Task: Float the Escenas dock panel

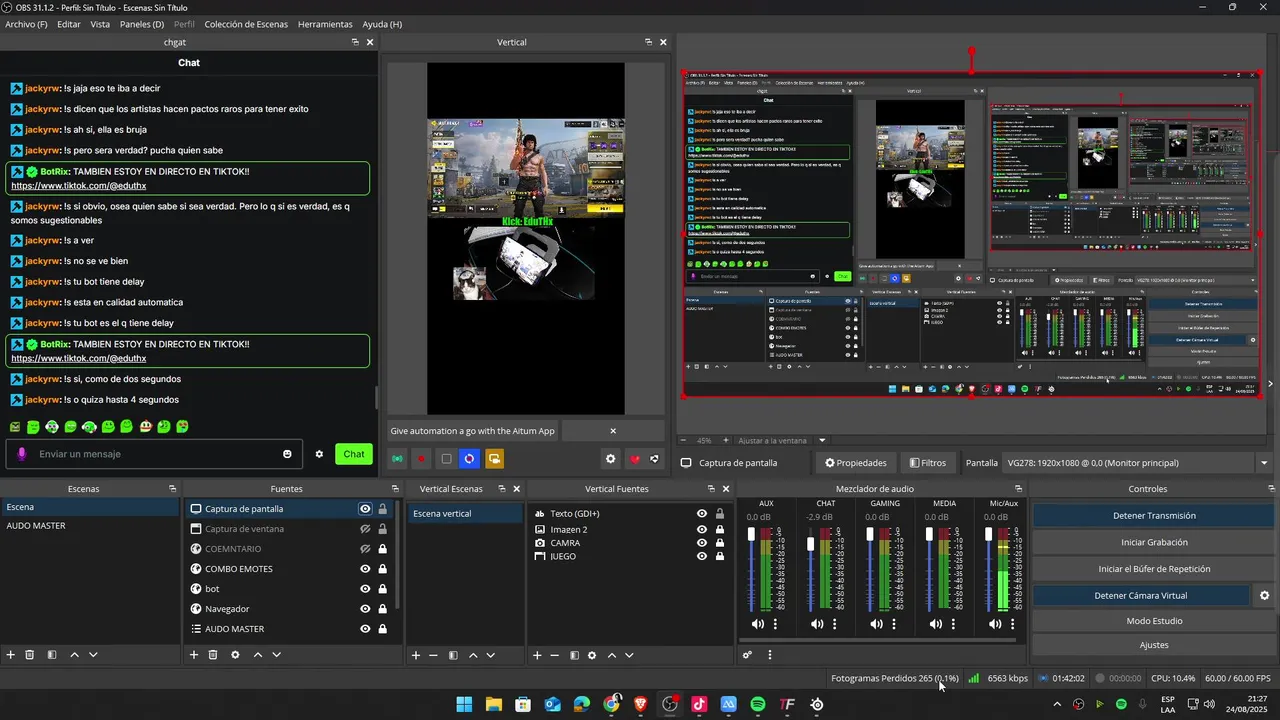Action: click(x=172, y=489)
